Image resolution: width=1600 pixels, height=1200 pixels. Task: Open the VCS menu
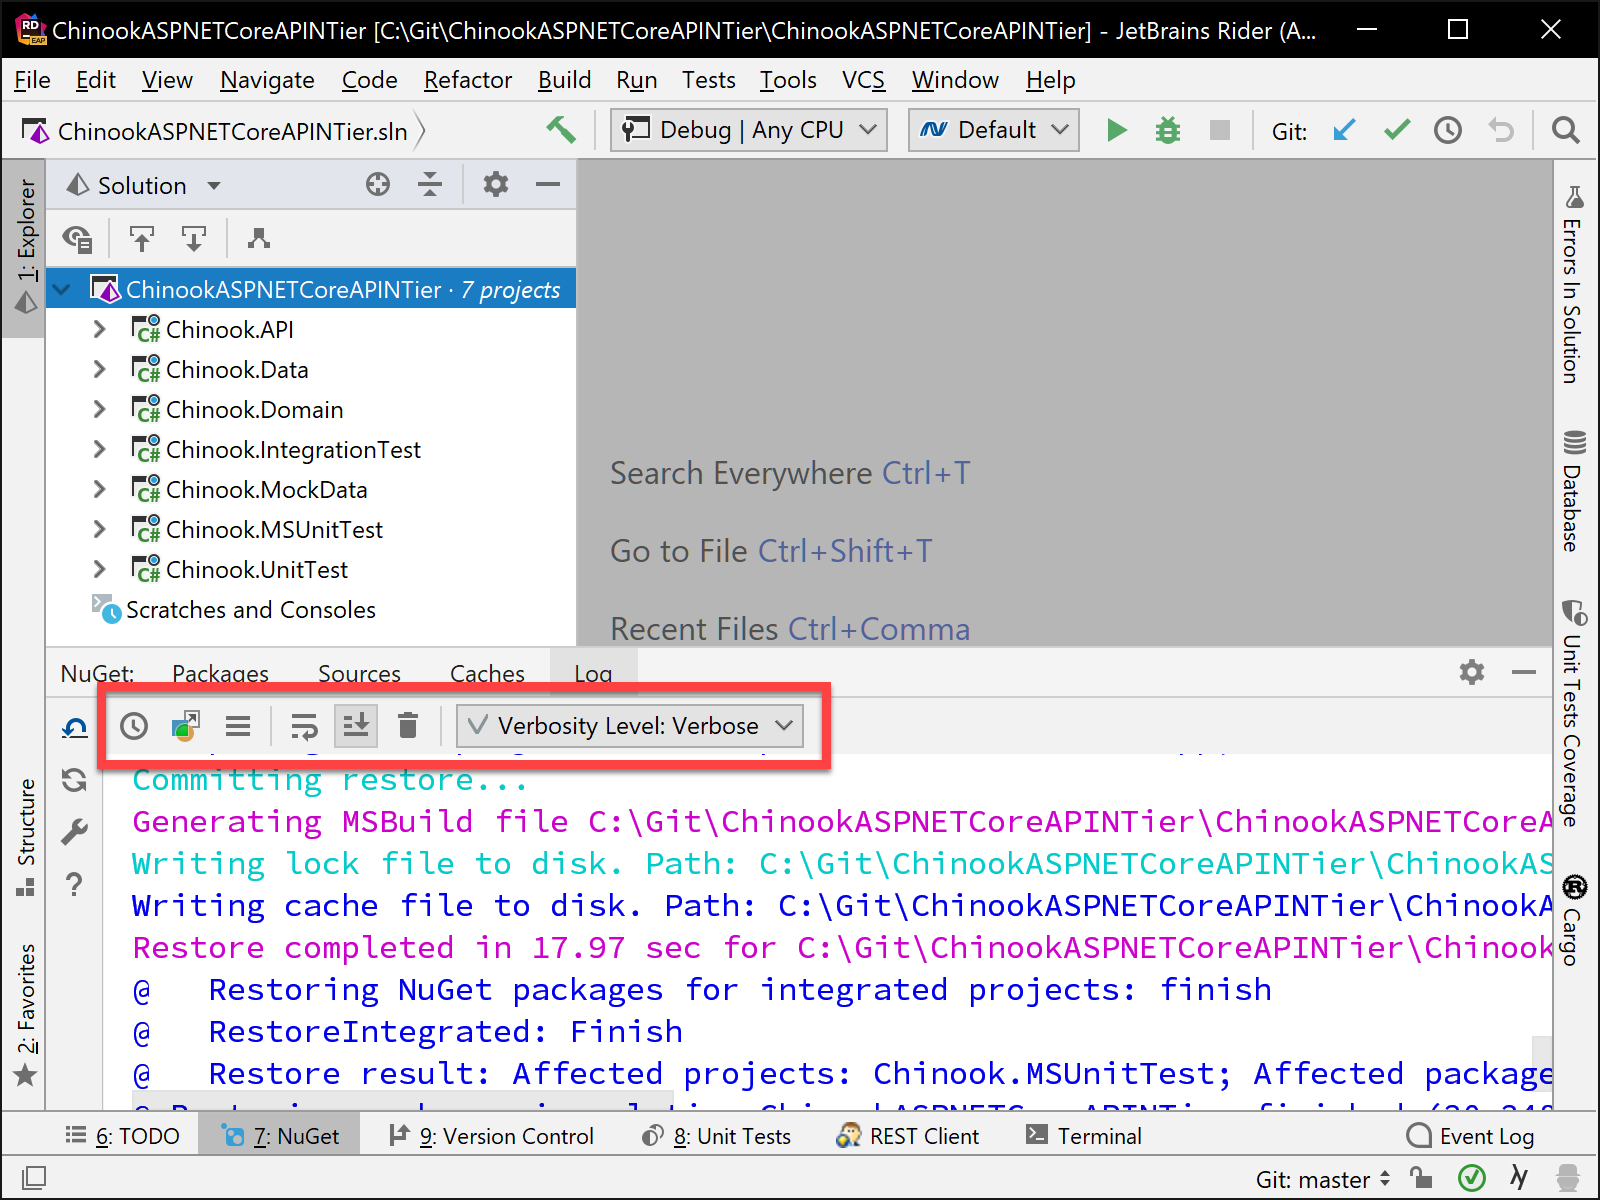click(863, 80)
